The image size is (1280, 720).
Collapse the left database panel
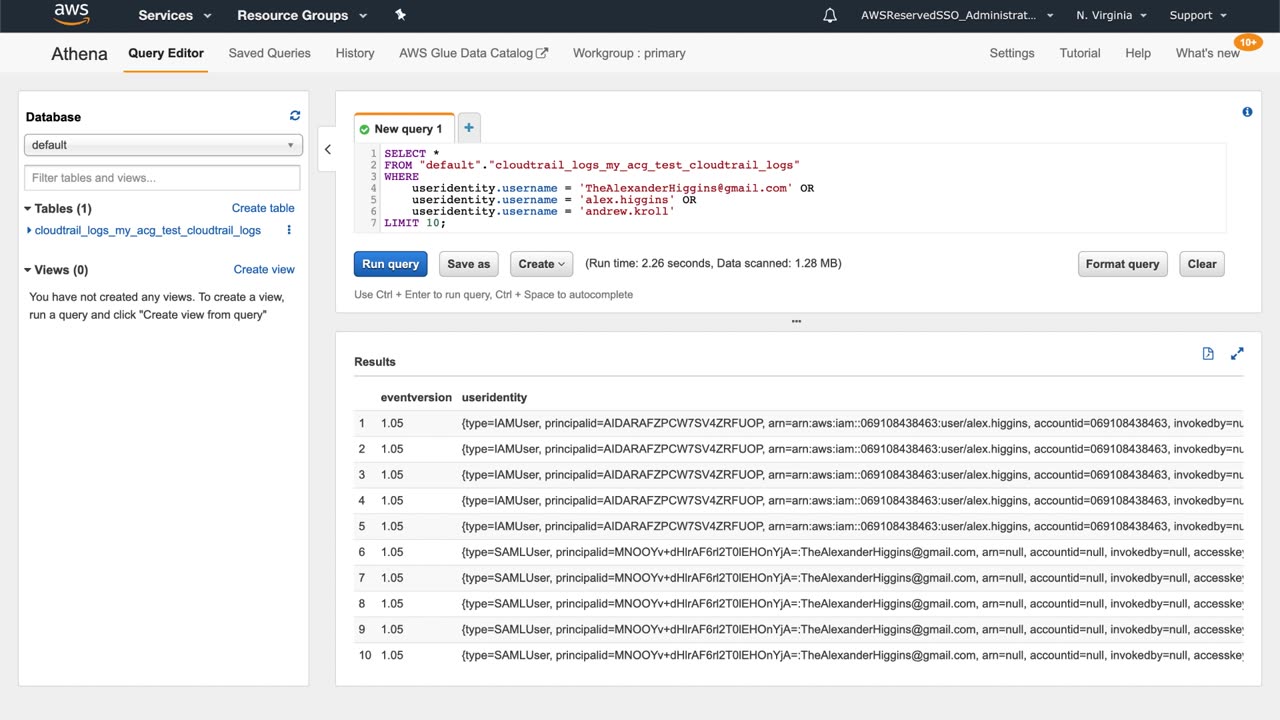click(x=327, y=150)
